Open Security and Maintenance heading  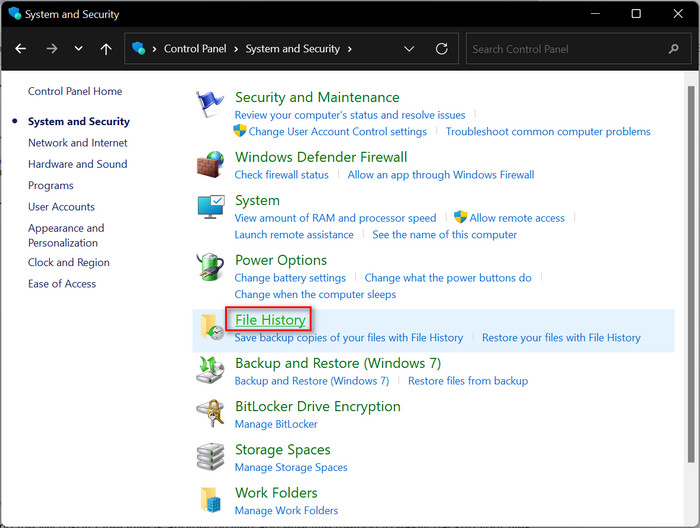click(317, 97)
